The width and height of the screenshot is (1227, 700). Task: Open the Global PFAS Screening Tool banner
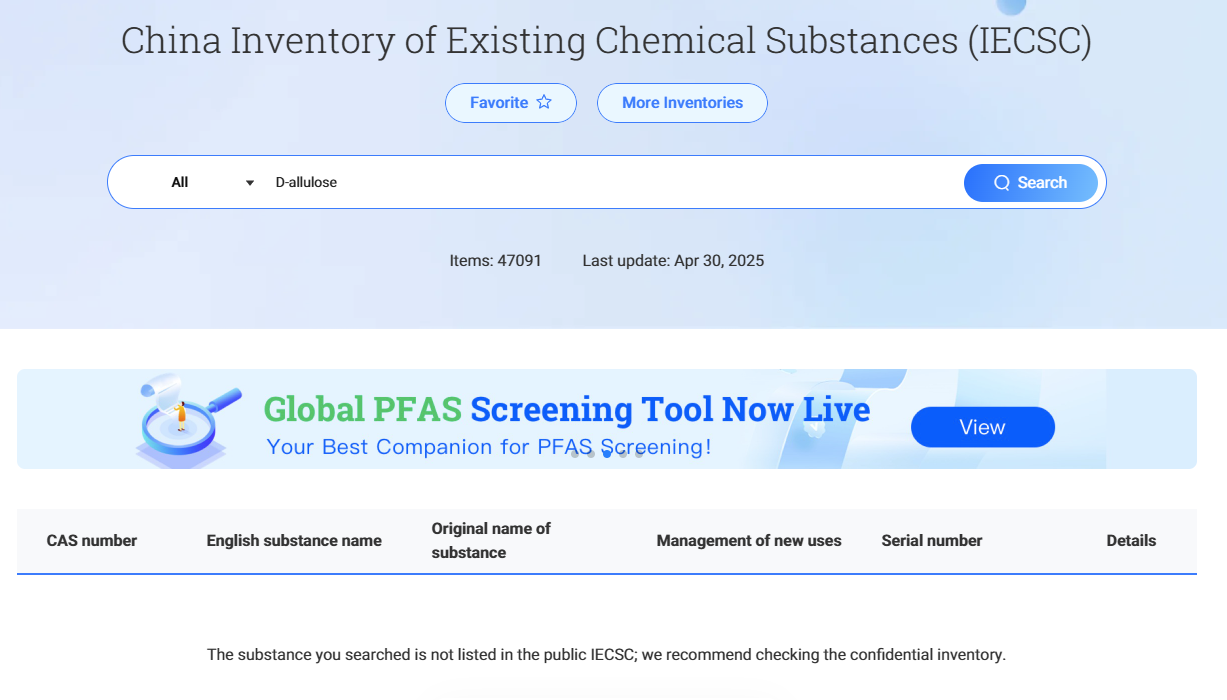click(x=607, y=419)
